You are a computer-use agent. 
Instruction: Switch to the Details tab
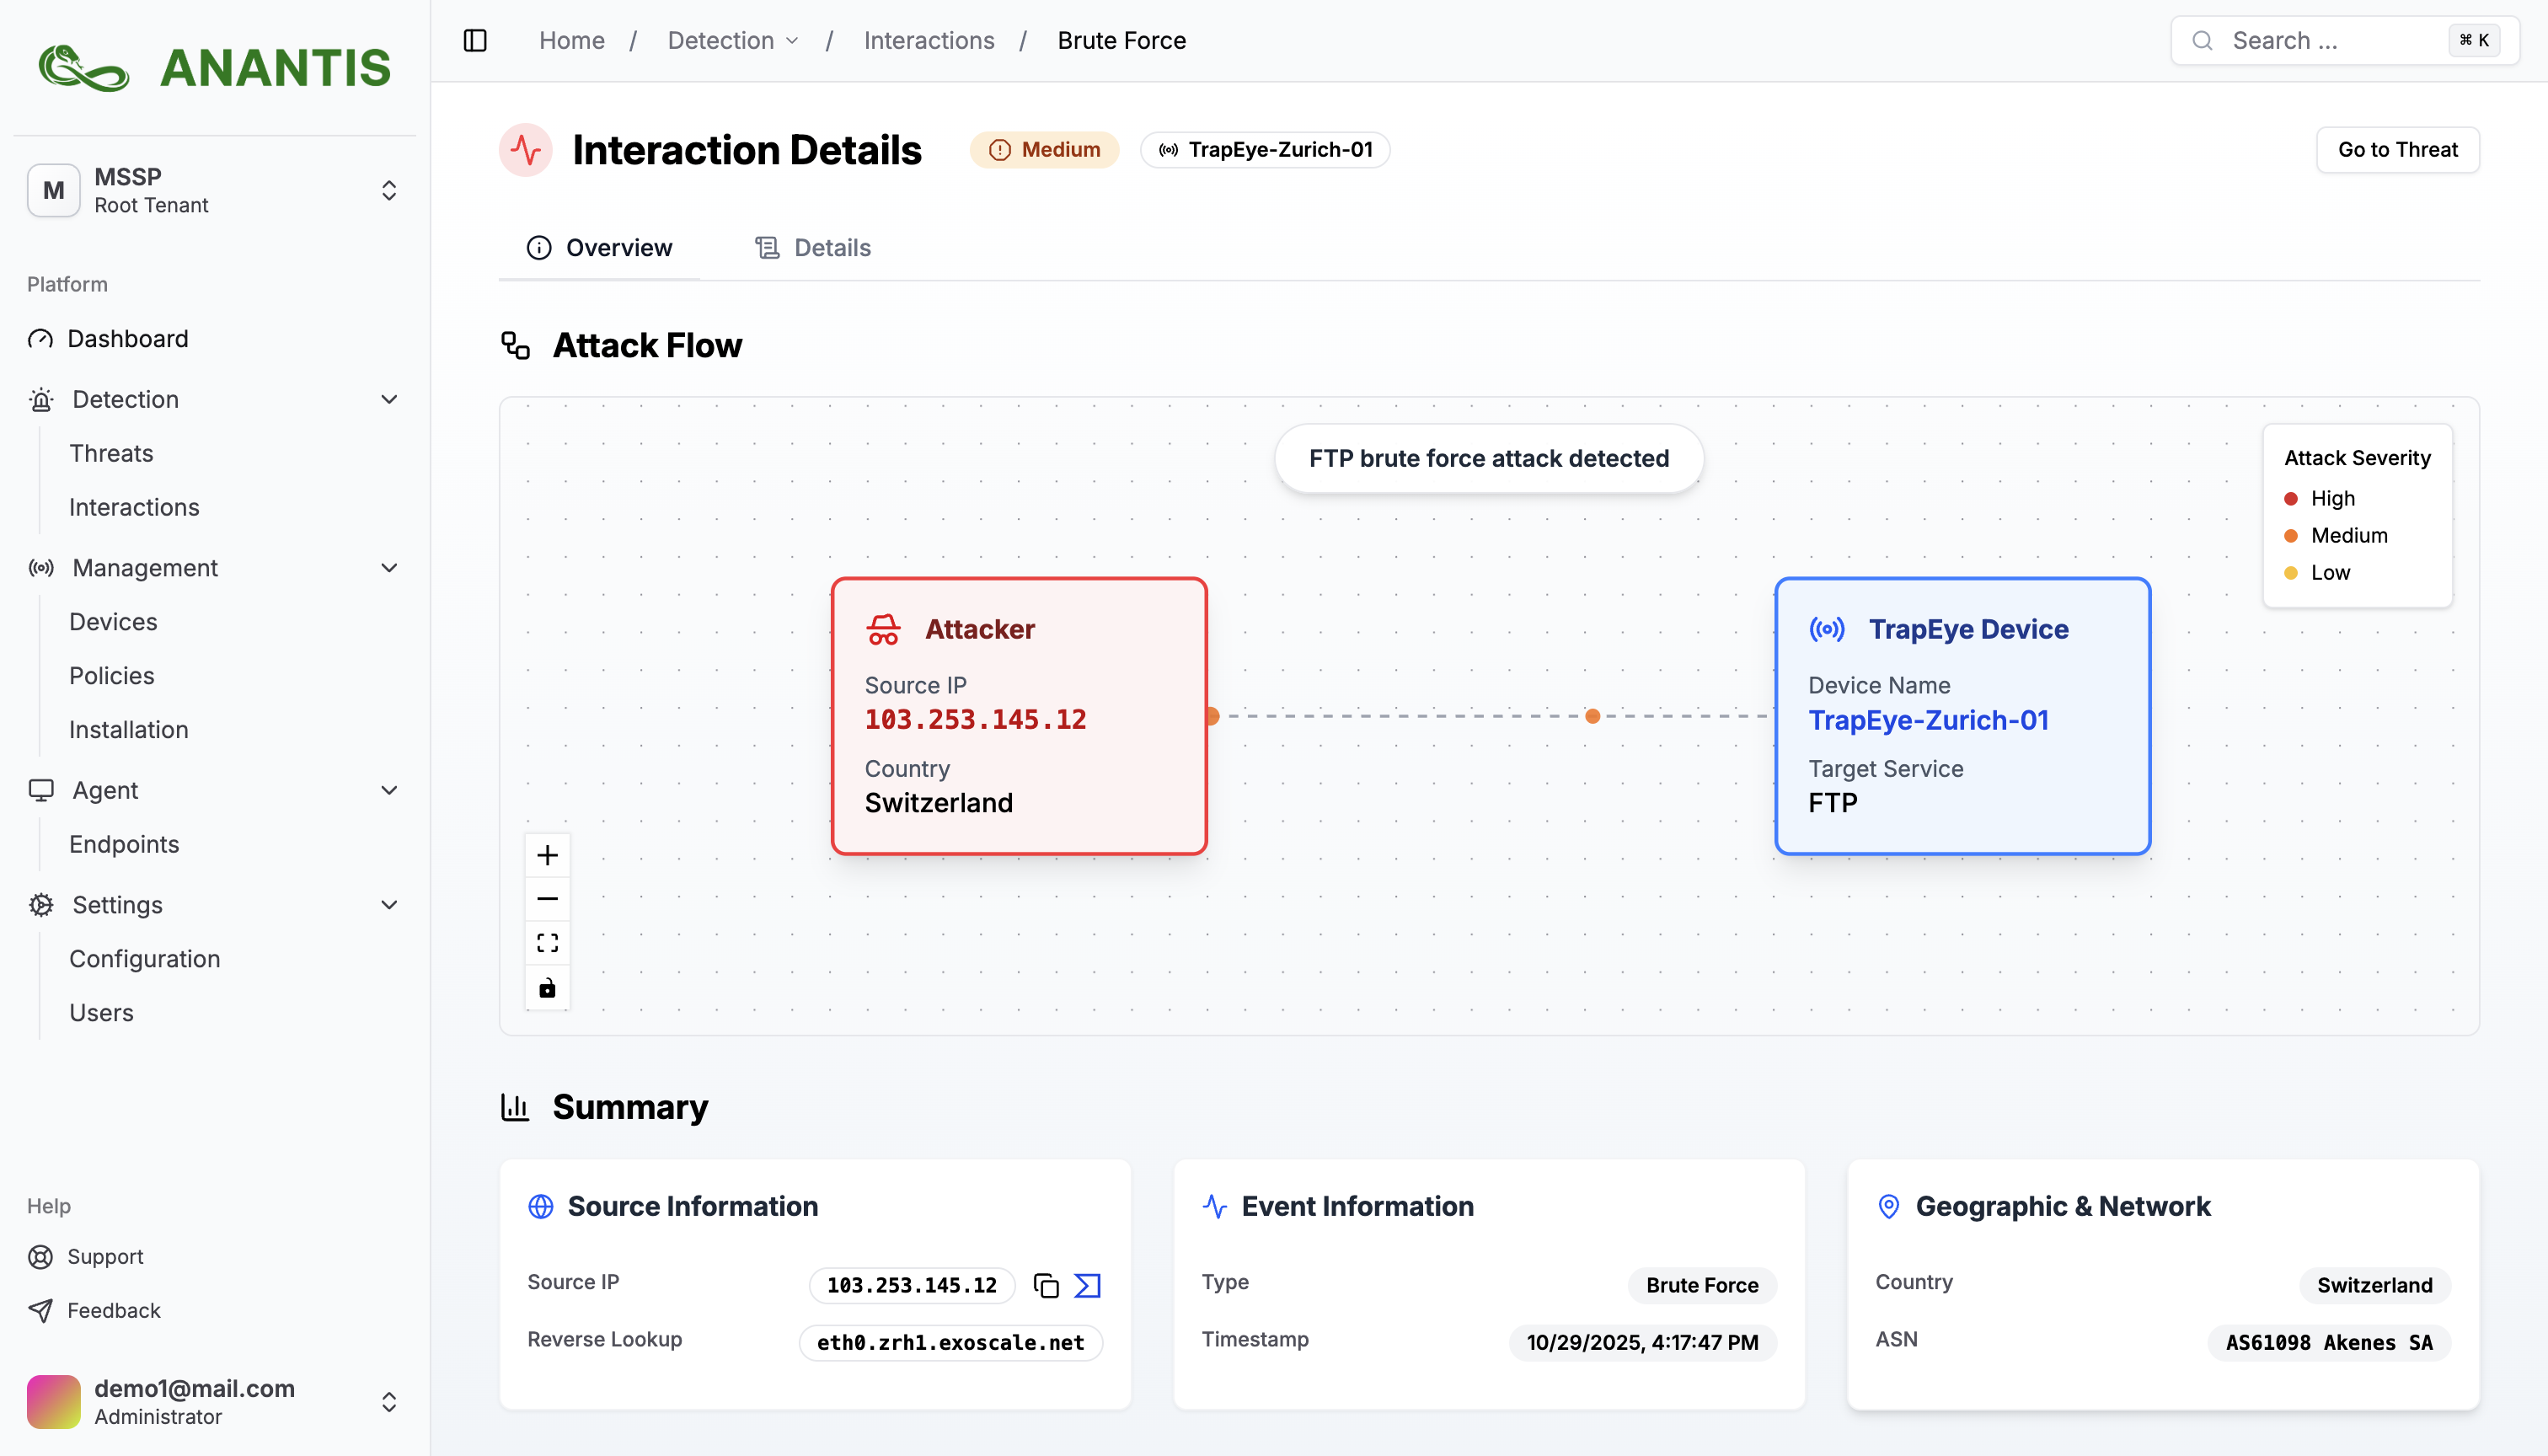[x=812, y=247]
